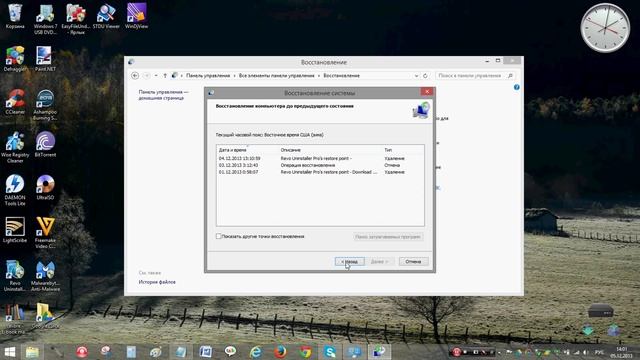Viewport: 640px width, 360px height.
Task: Launch DAEMON Tools Lite from the desktop
Action: pyautogui.click(x=15, y=191)
